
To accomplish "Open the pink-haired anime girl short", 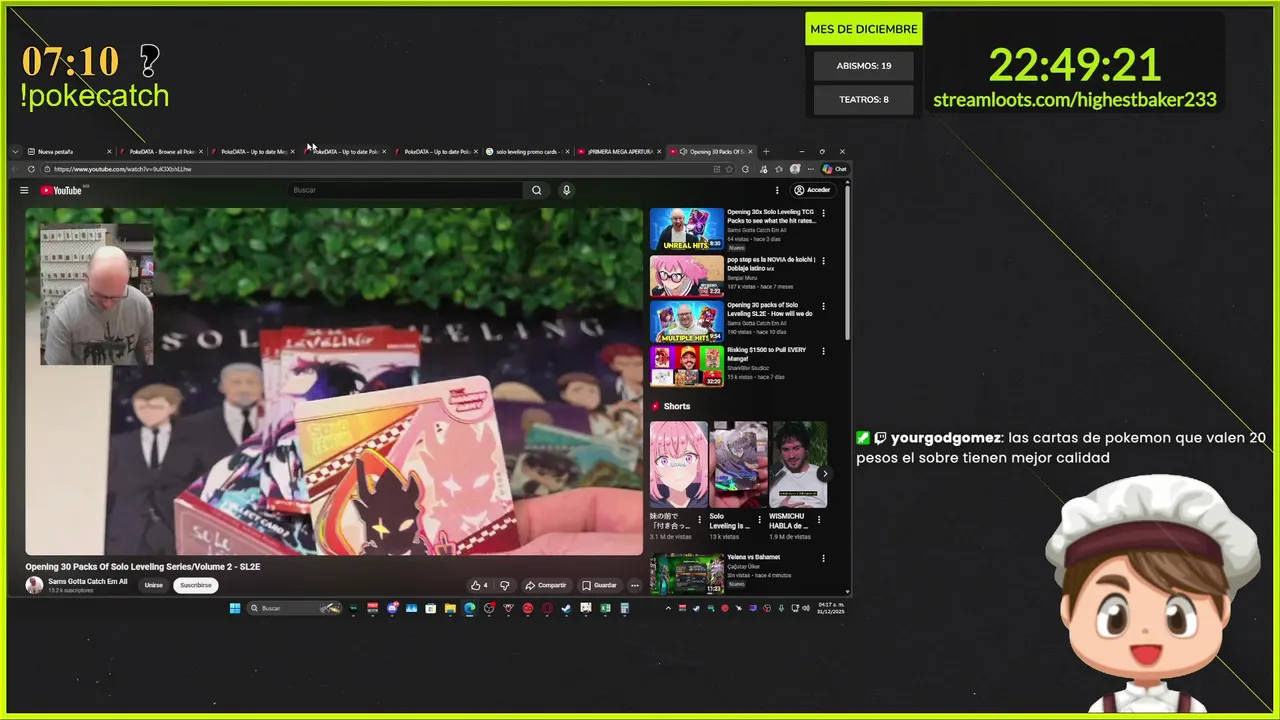I will point(679,464).
